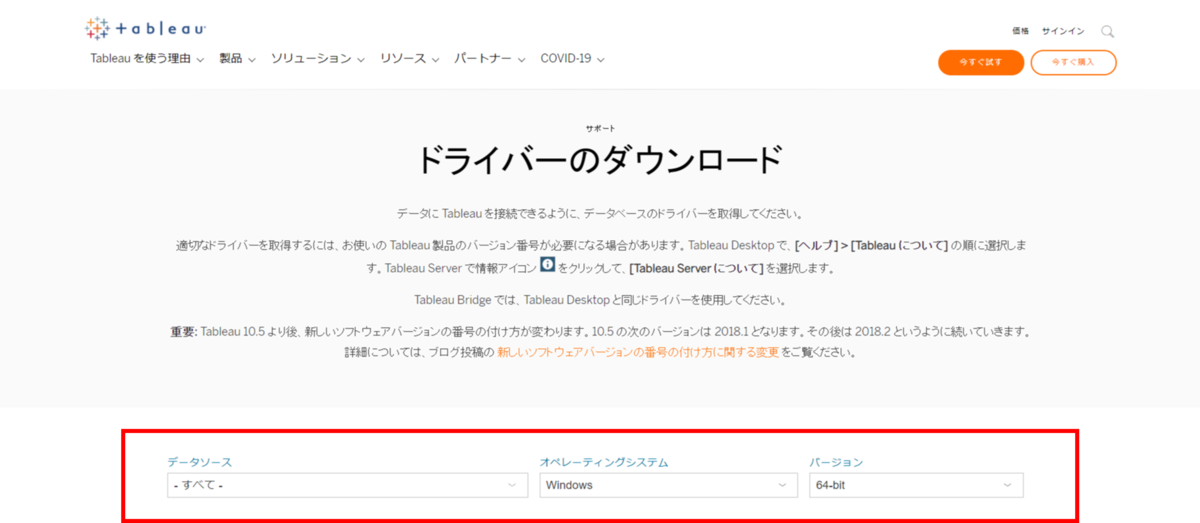Image resolution: width=1200 pixels, height=523 pixels.
Task: Open the 'Tableau を使う理由' menu
Action: tap(147, 59)
